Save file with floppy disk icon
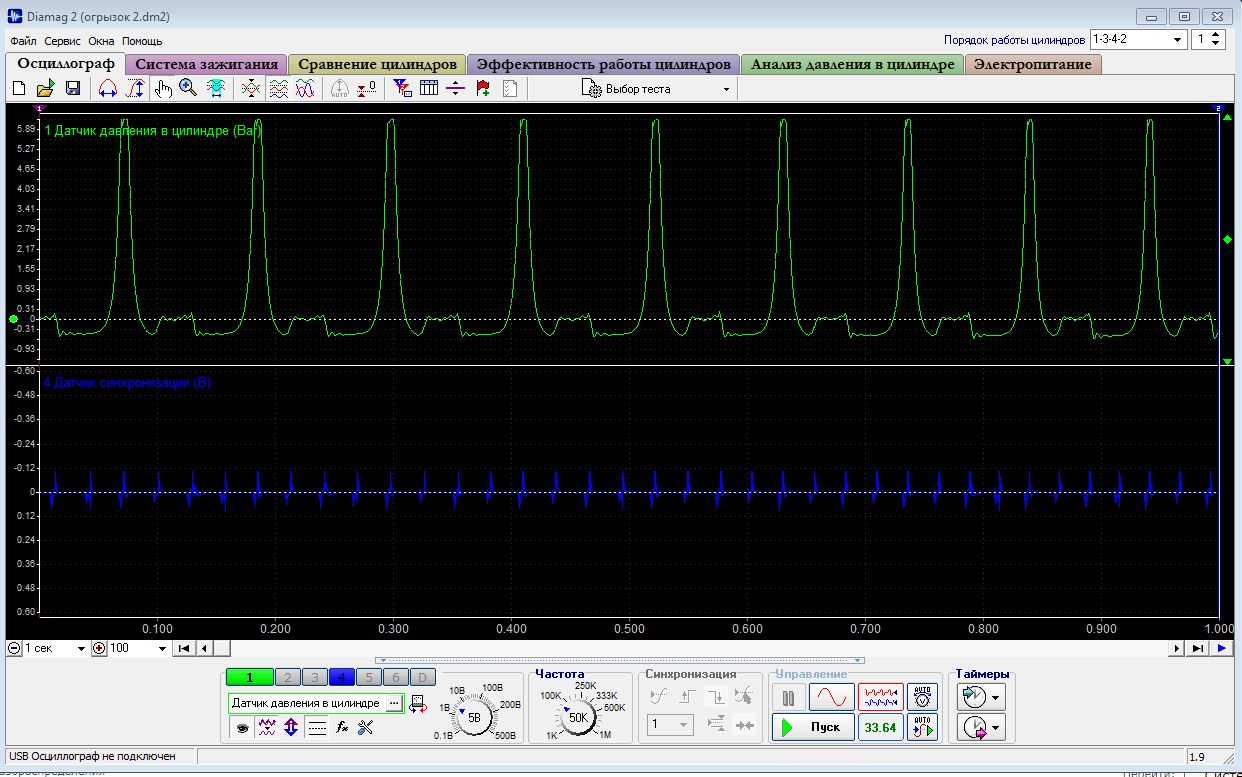1242x777 pixels. point(72,89)
